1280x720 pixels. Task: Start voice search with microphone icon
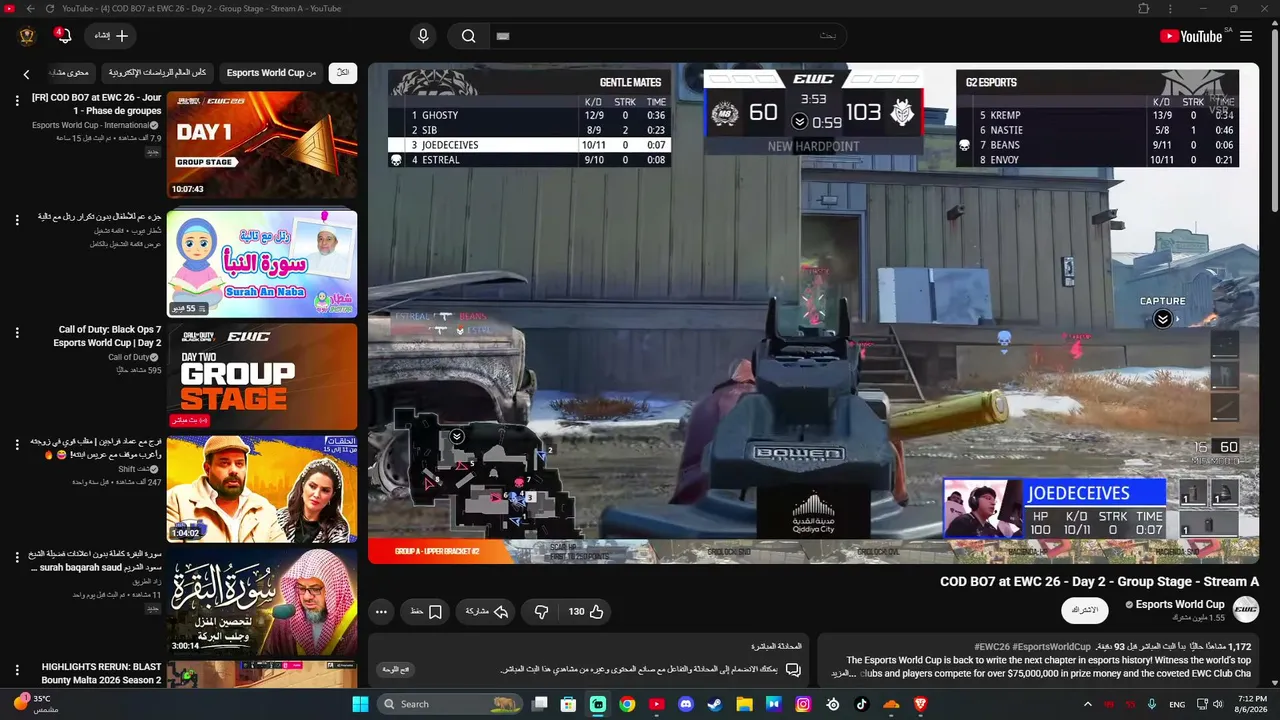(423, 36)
